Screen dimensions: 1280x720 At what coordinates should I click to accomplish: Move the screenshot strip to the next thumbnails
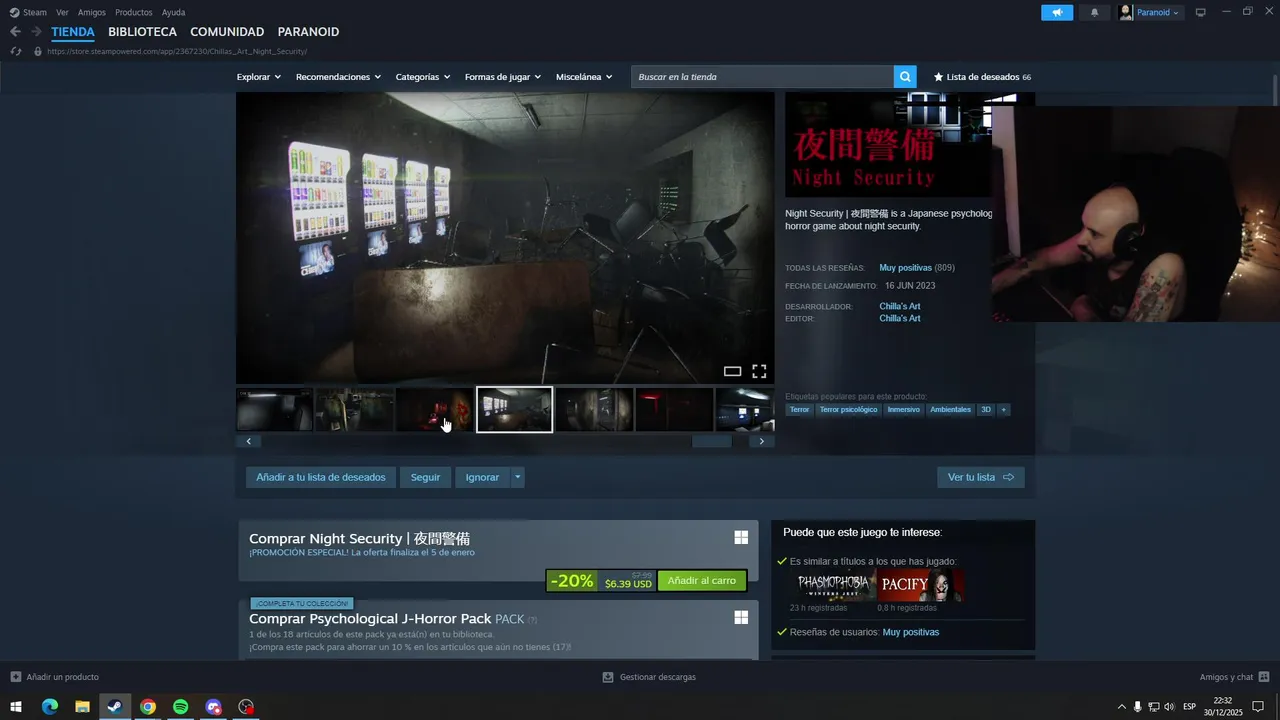point(762,441)
